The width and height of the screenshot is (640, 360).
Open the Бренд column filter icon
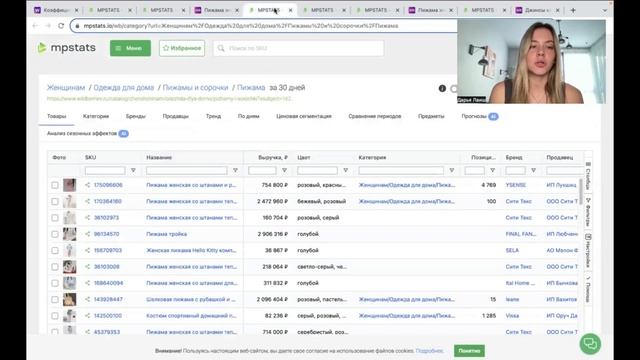(533, 170)
